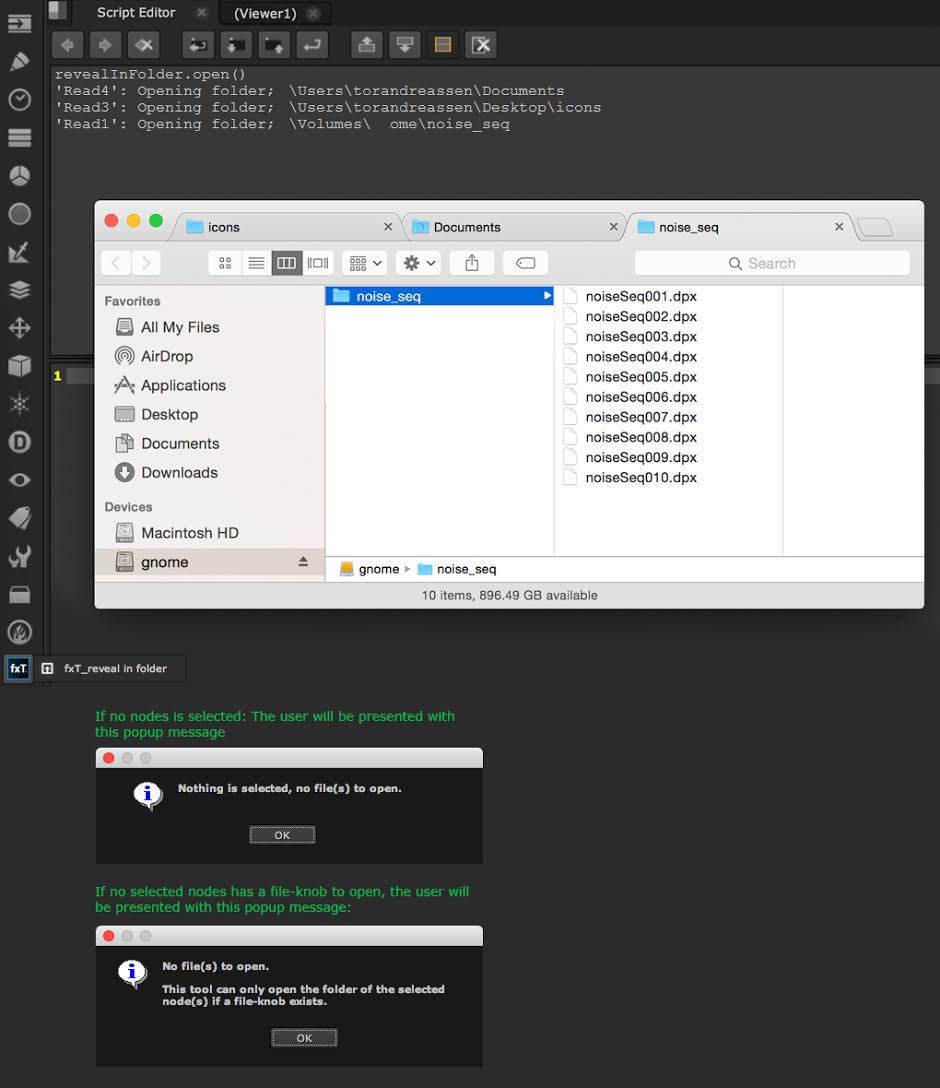Switch Finder to icon view
Screen dimensions: 940x1088
pos(225,263)
